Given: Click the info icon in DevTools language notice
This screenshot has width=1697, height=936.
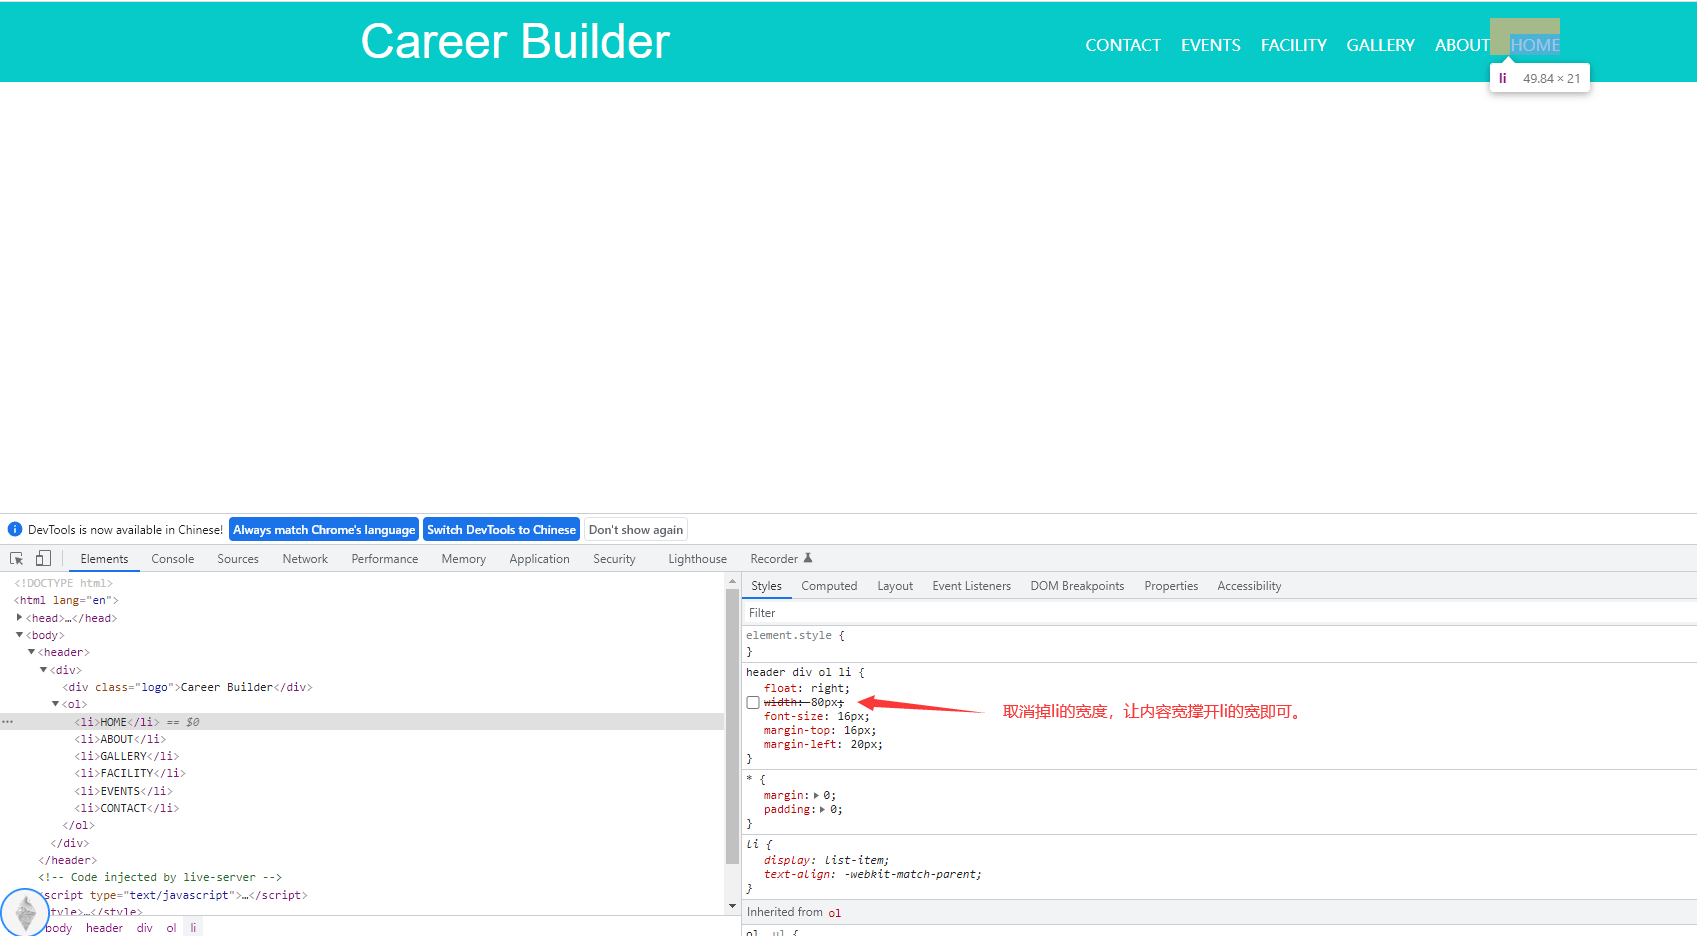Looking at the screenshot, I should [15, 530].
